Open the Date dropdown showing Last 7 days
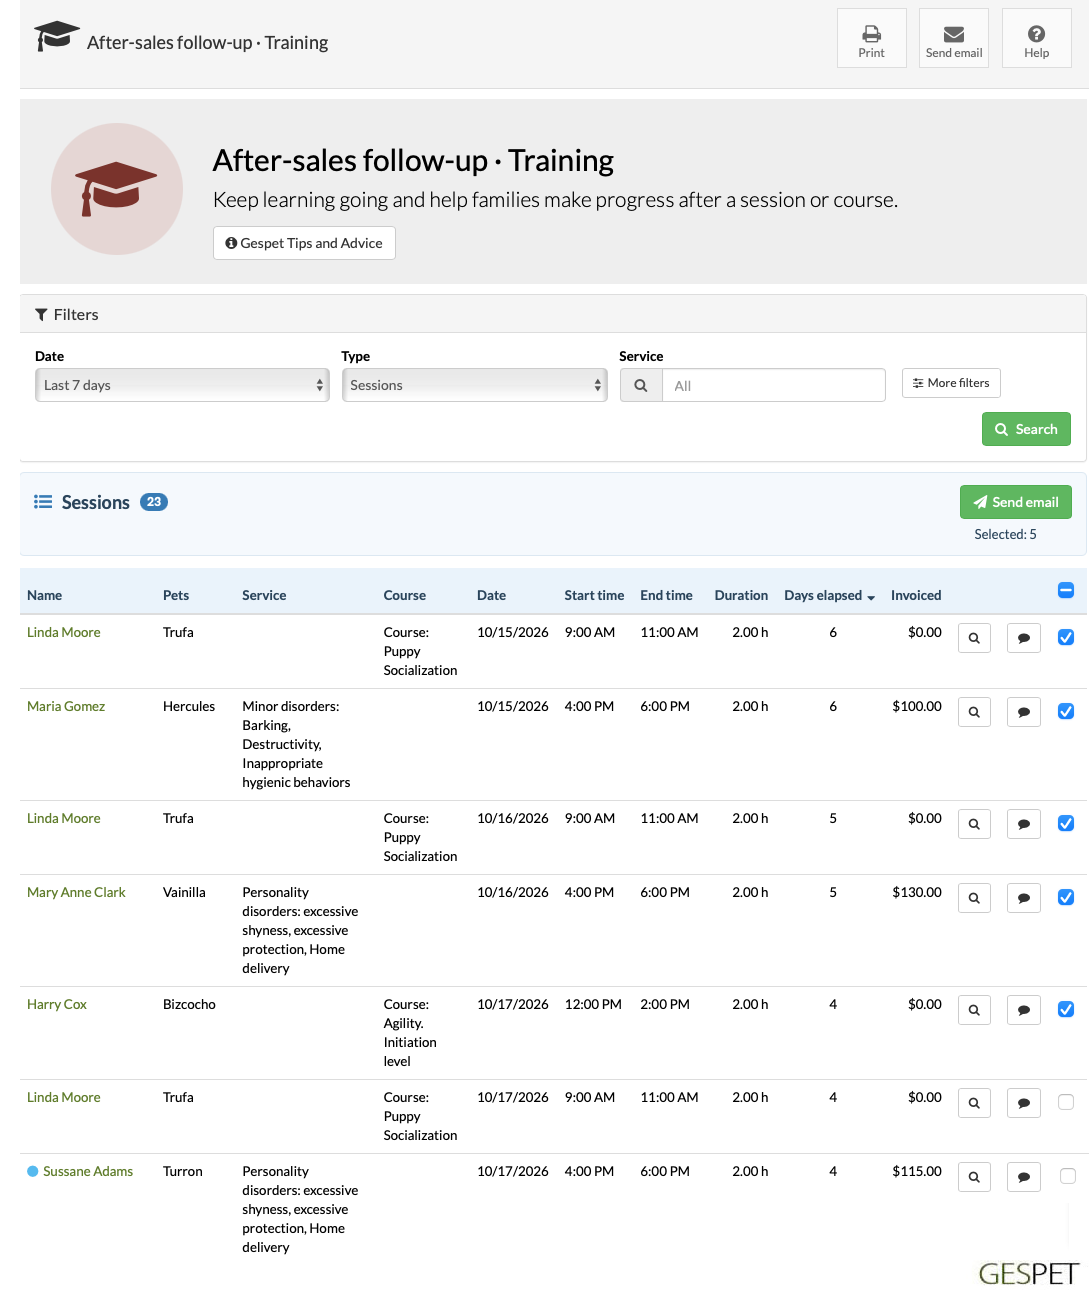 [x=182, y=385]
